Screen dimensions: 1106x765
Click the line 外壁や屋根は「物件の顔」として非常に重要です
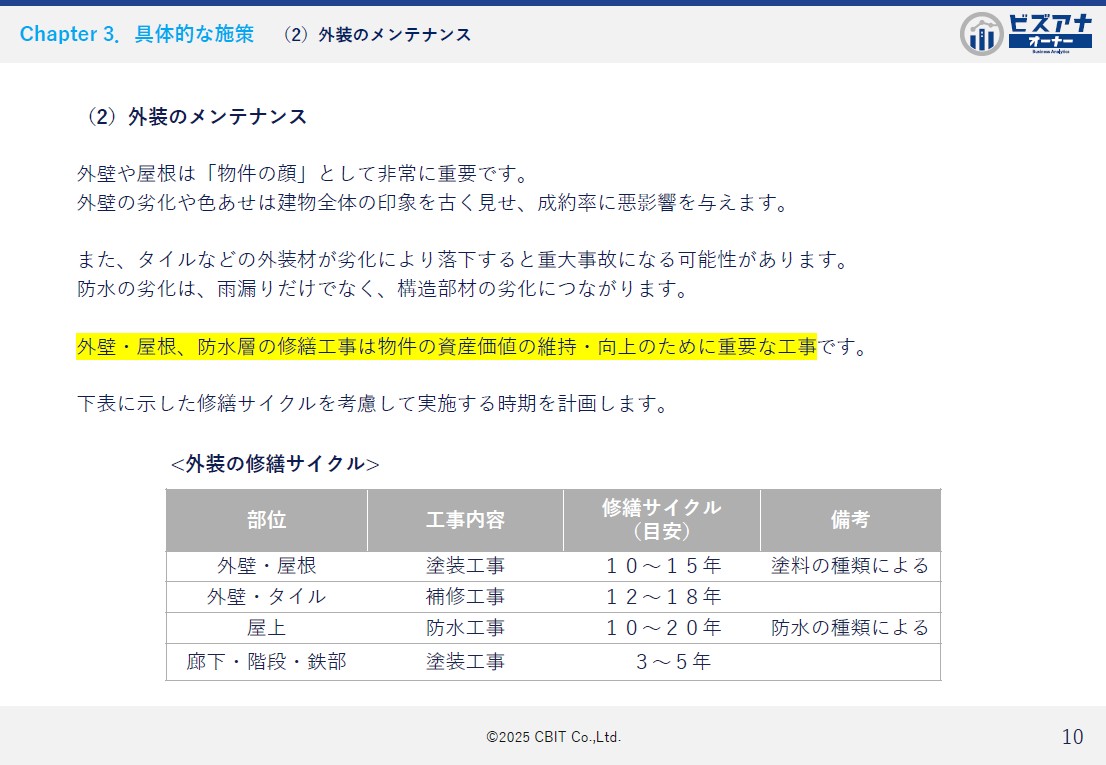tap(303, 173)
